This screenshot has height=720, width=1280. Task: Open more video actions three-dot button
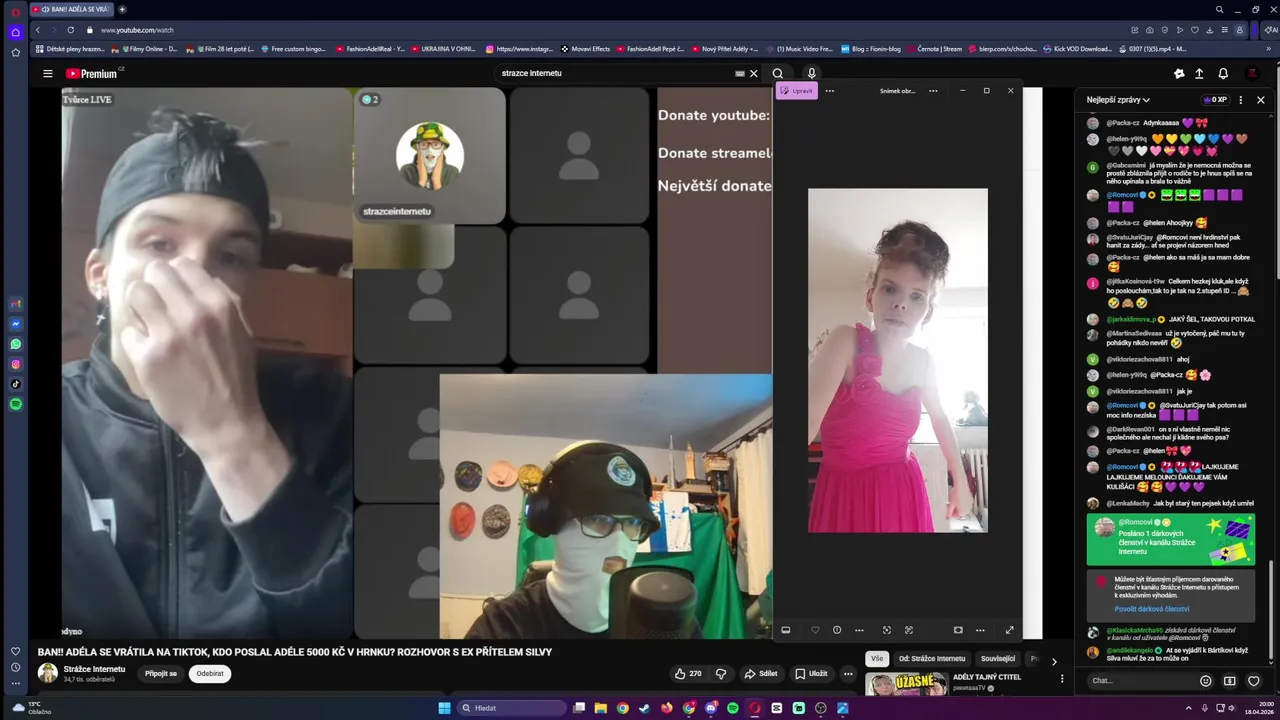pyautogui.click(x=848, y=673)
